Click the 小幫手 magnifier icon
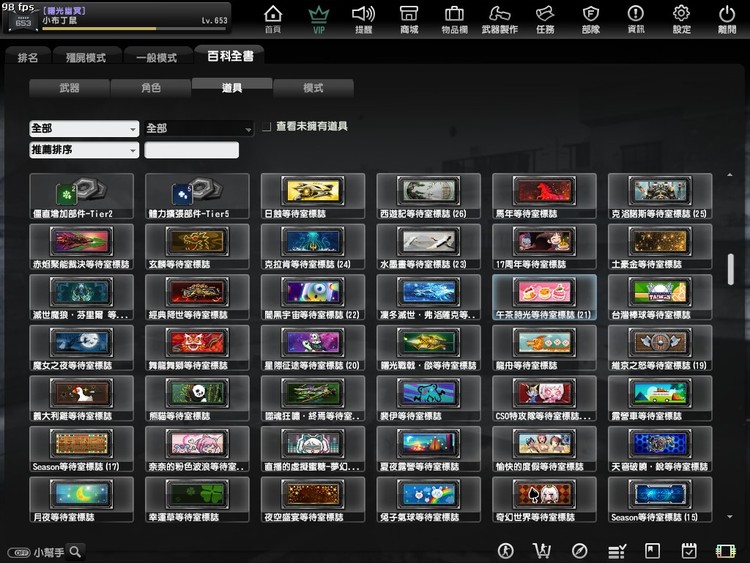This screenshot has height=563, width=750. (x=76, y=552)
